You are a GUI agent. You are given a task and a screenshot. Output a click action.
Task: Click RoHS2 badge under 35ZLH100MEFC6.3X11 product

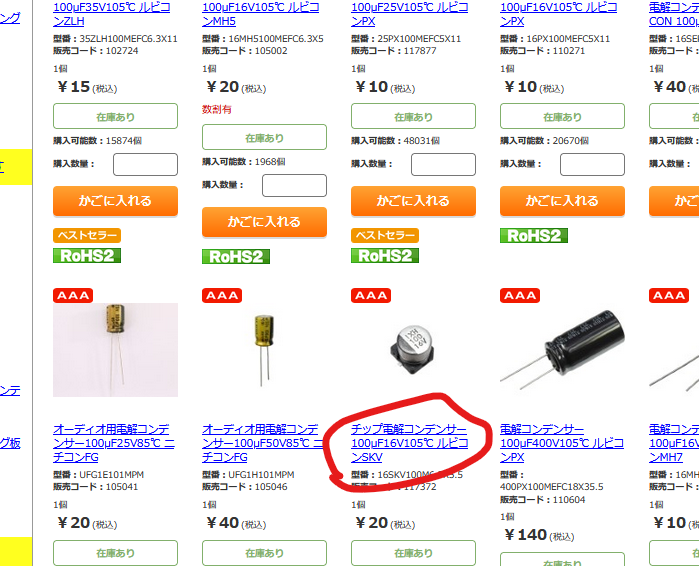pyautogui.click(x=87, y=256)
